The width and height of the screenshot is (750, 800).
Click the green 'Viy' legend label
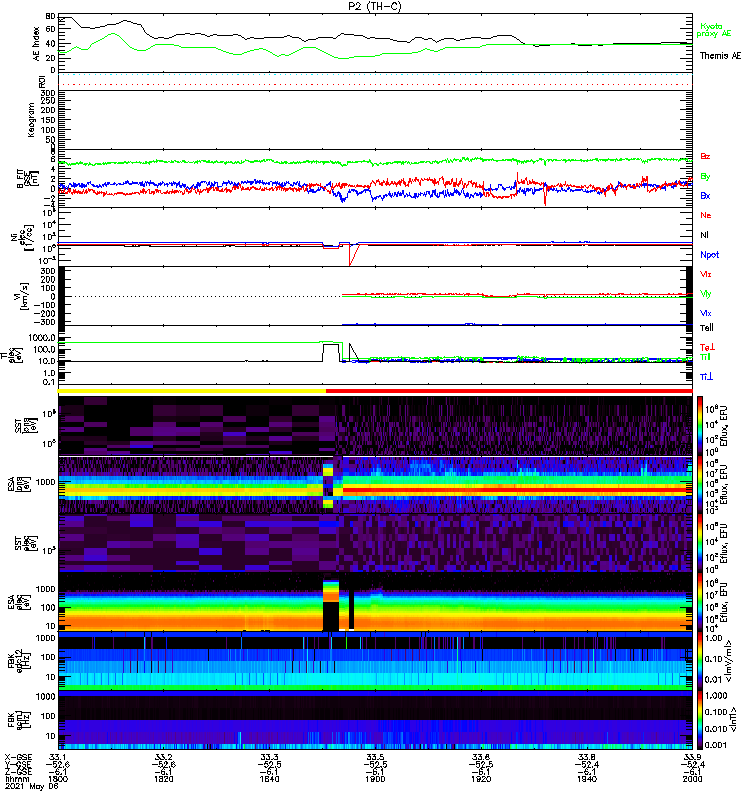pos(706,294)
